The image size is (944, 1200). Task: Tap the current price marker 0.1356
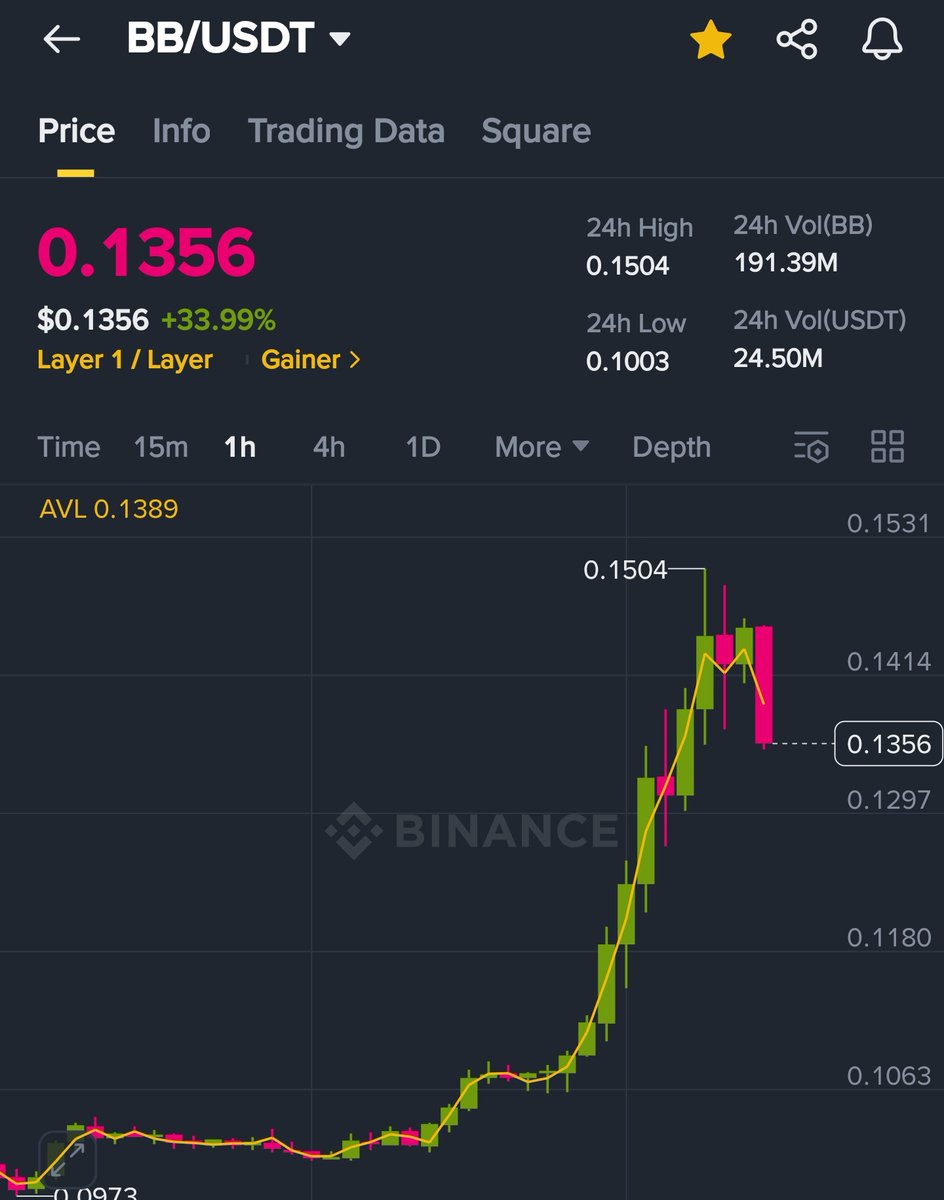click(x=888, y=744)
